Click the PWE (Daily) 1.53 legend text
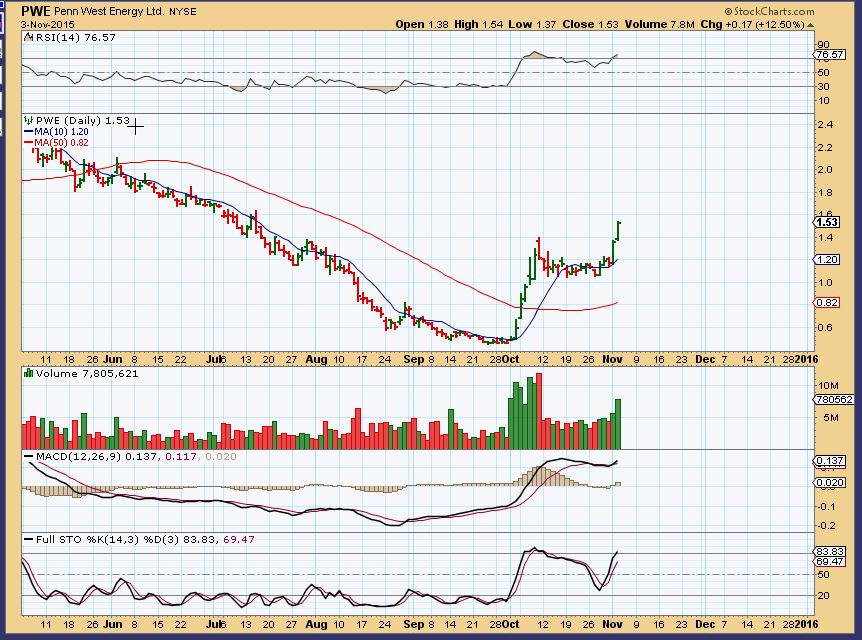The height and width of the screenshot is (640, 862). click(x=83, y=120)
